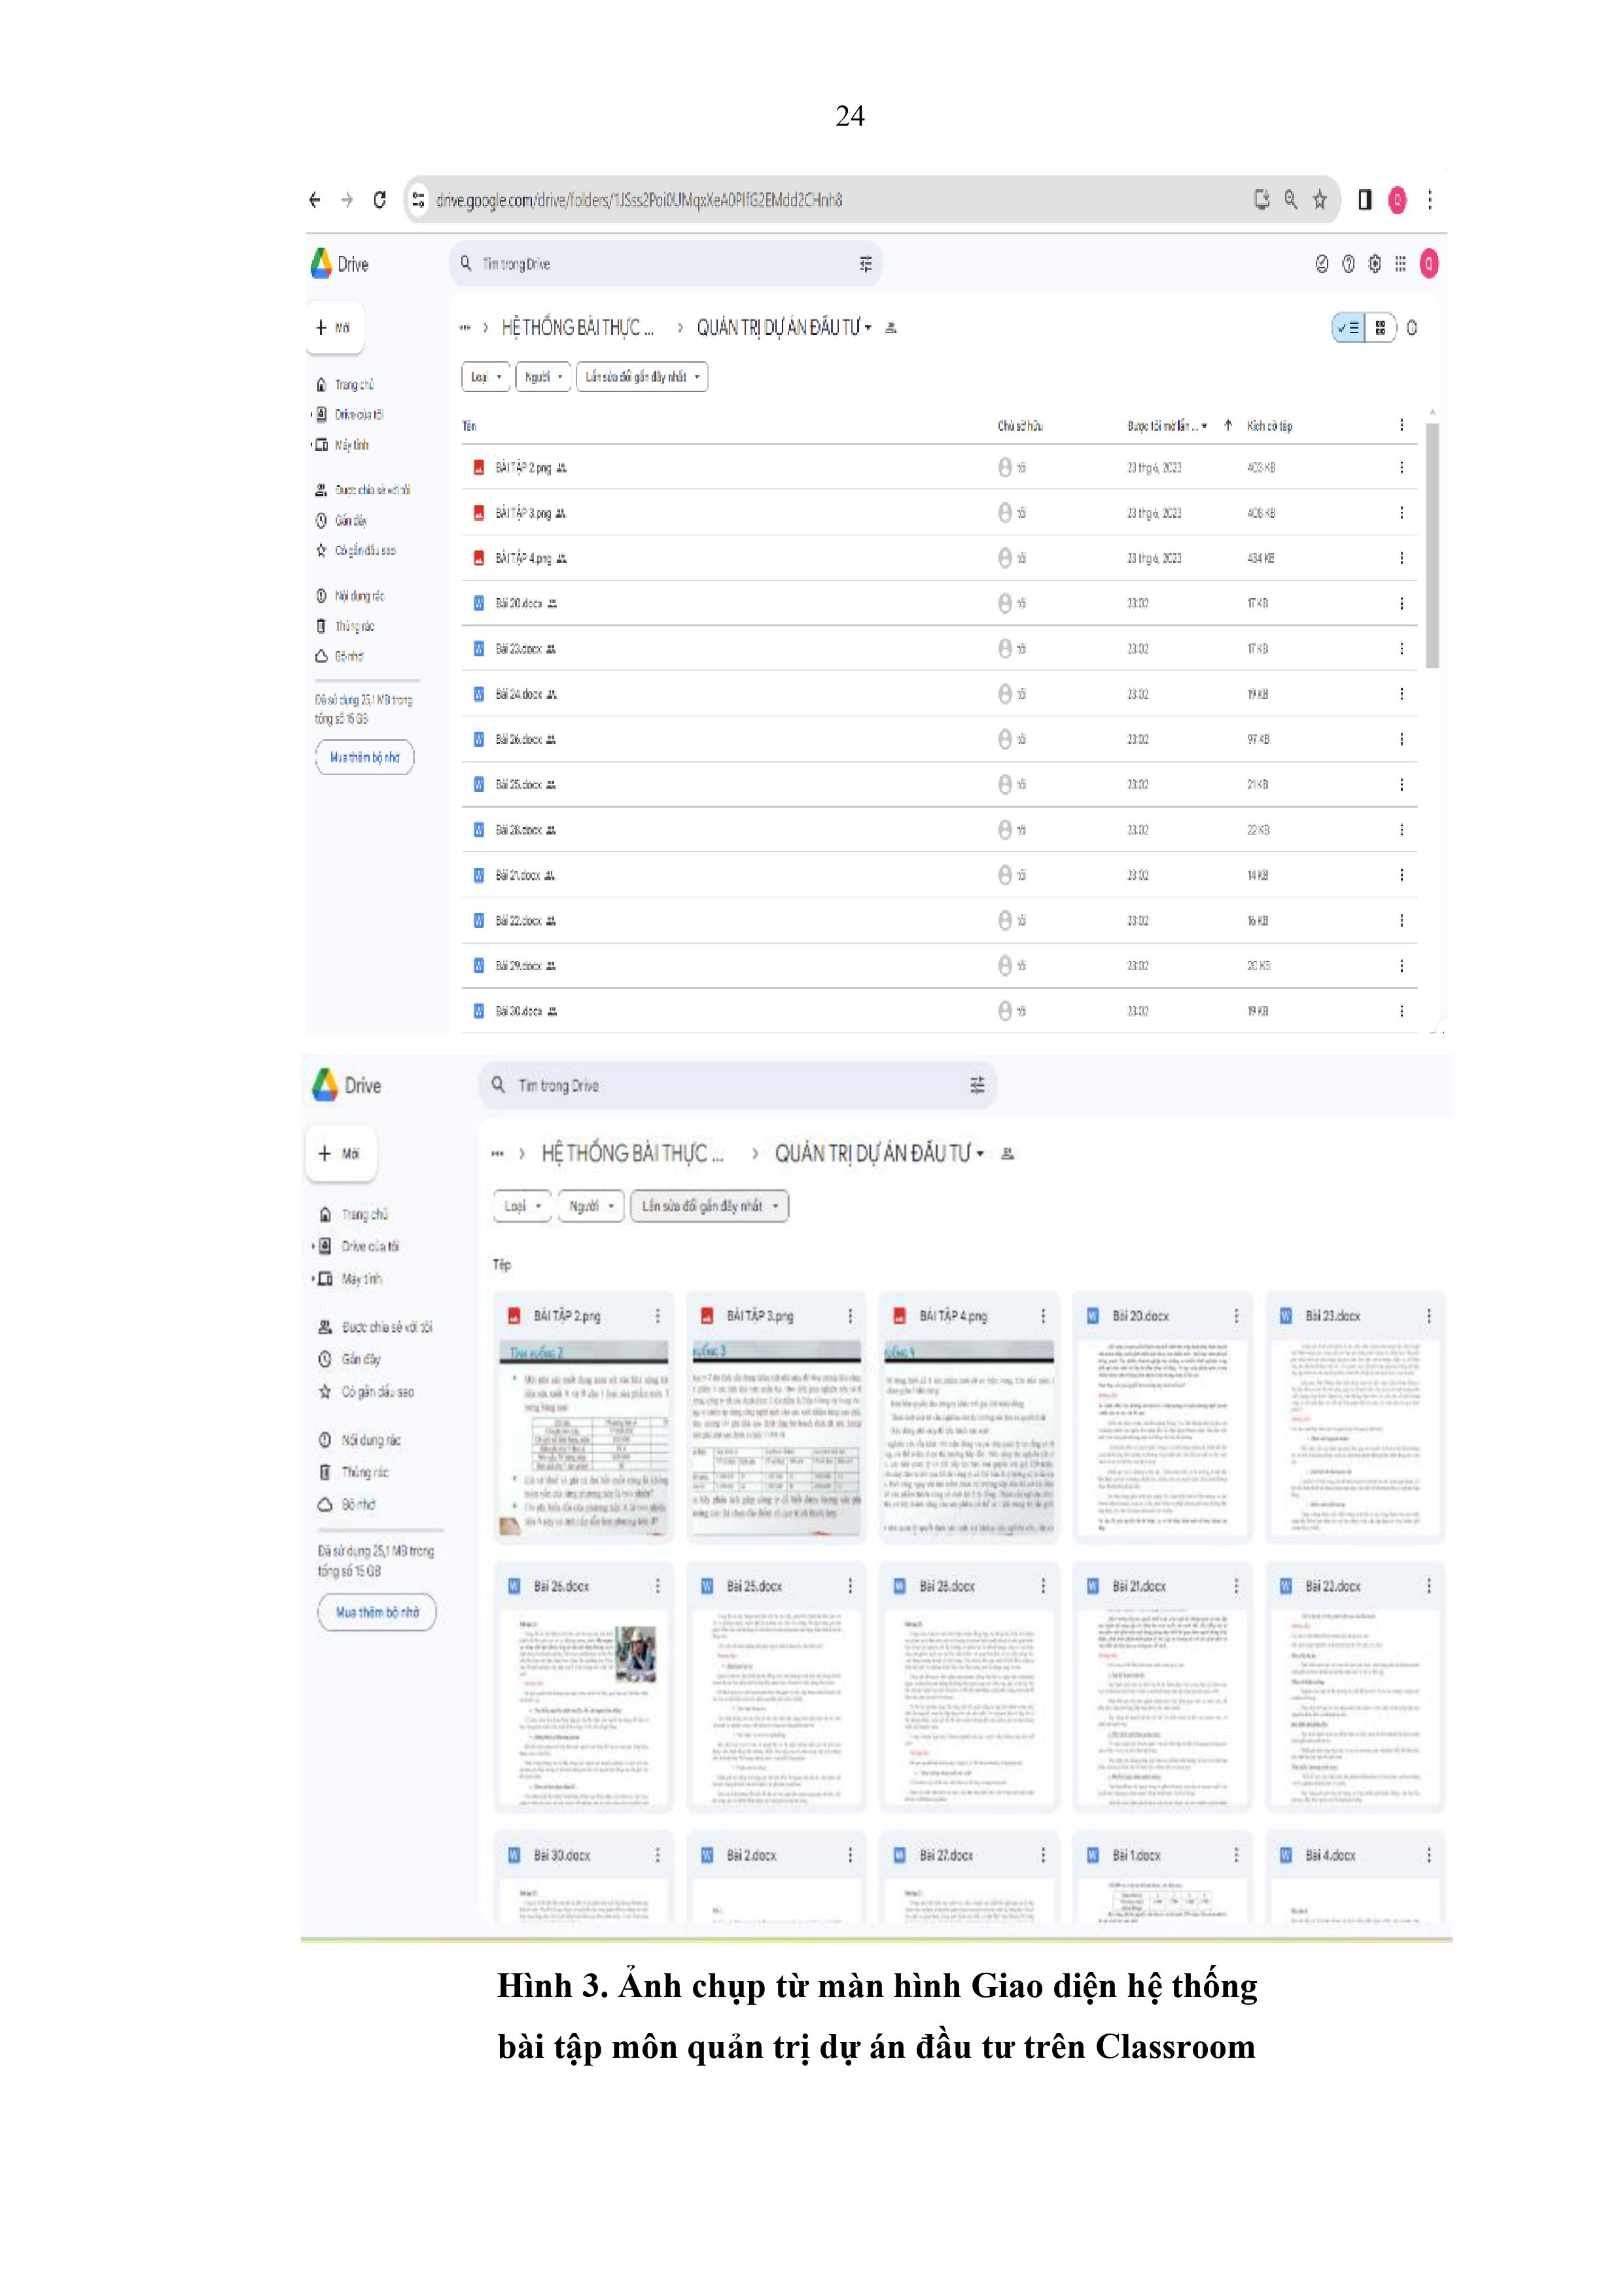Open more actions for Bài 29.docx row

pos(1401,966)
